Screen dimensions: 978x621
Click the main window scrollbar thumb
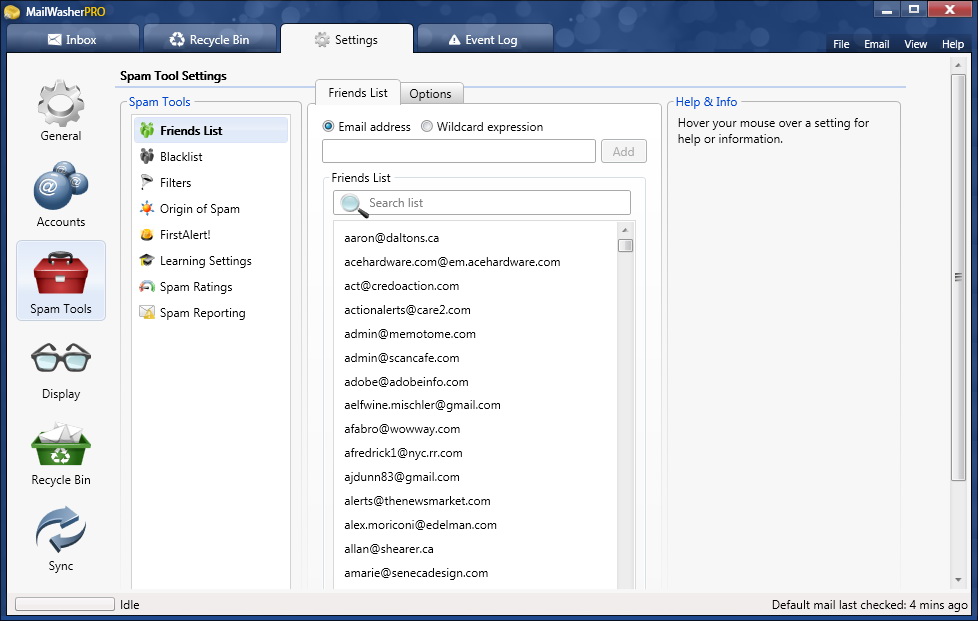click(x=957, y=277)
